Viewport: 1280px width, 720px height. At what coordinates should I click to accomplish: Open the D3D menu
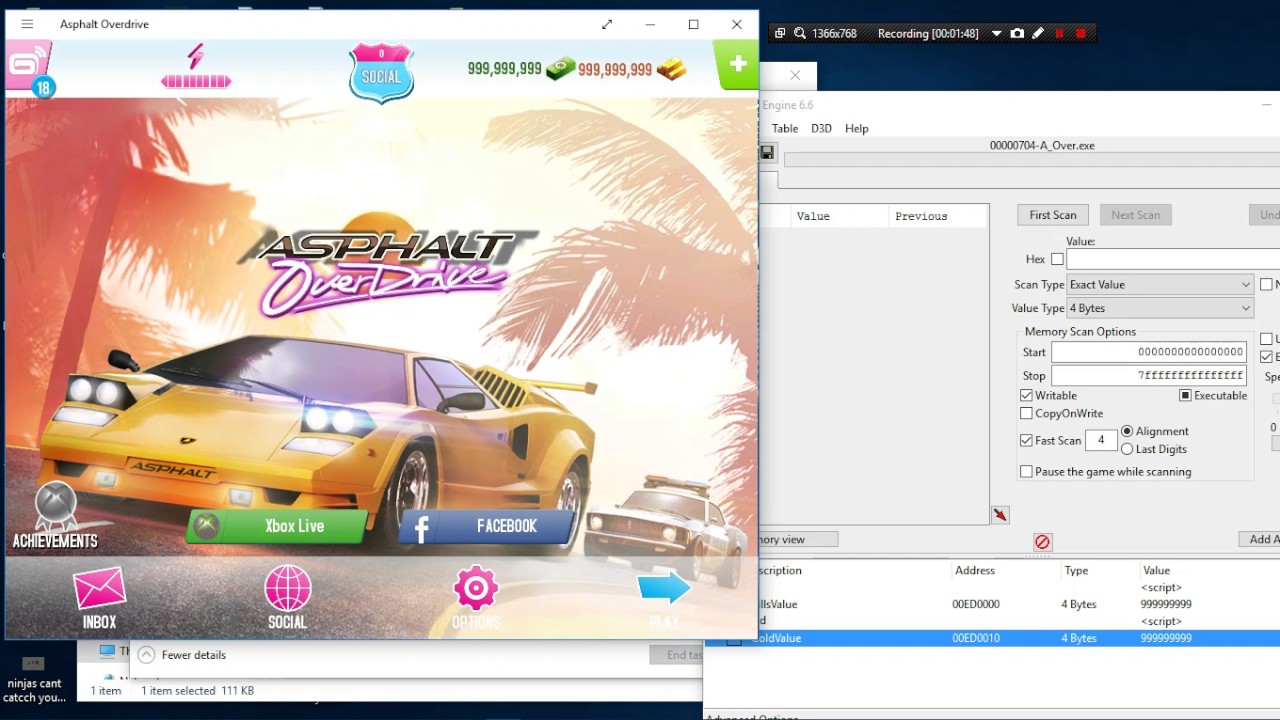pyautogui.click(x=821, y=128)
